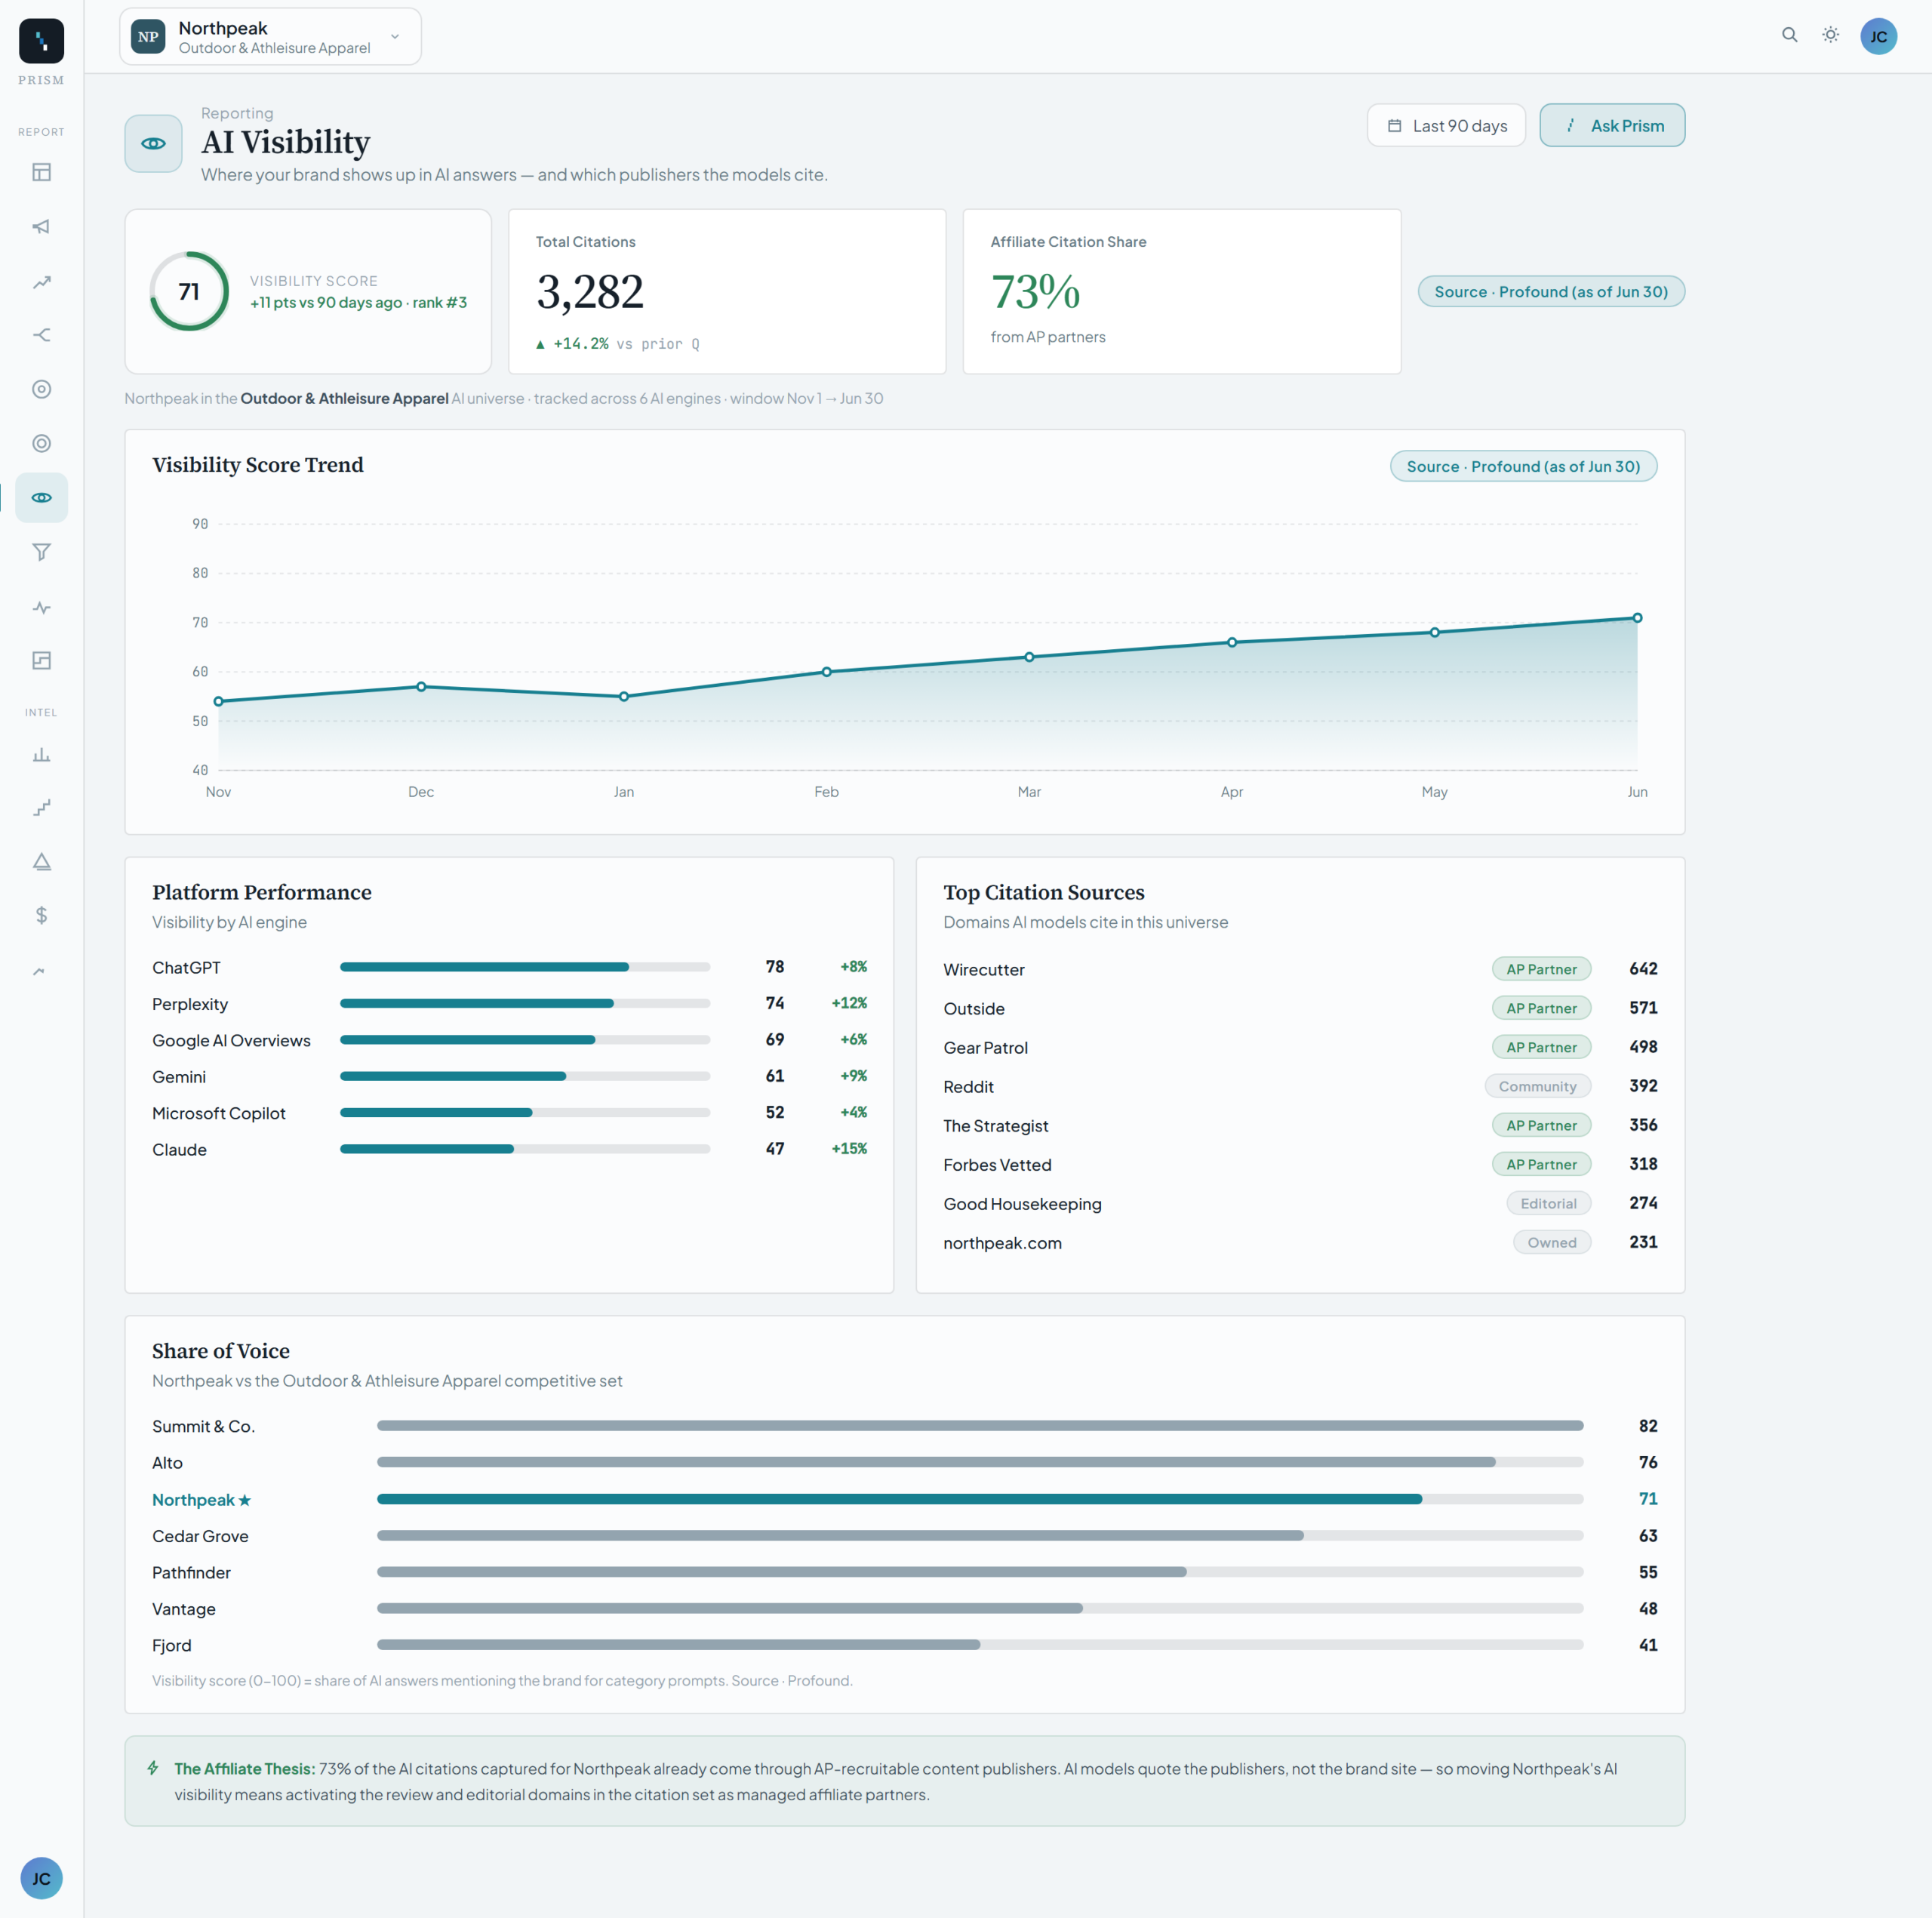Image resolution: width=1932 pixels, height=1918 pixels.
Task: Open the triangle icon under Intel
Action: [41, 862]
